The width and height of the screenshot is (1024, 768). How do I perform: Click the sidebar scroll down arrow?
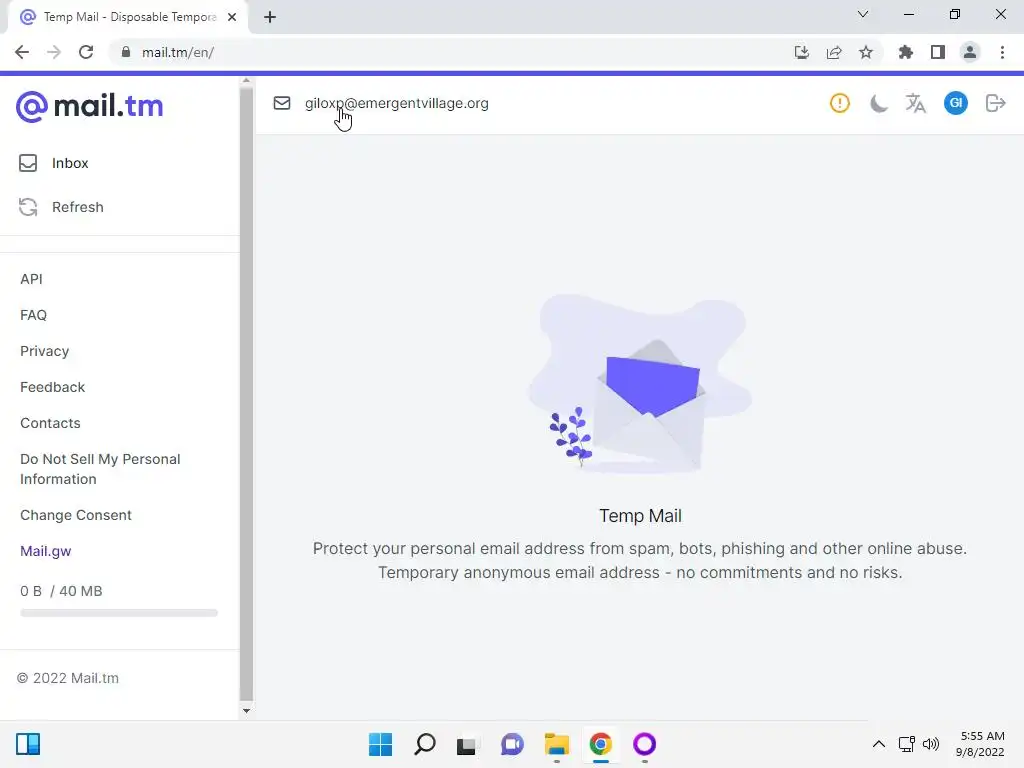point(246,711)
